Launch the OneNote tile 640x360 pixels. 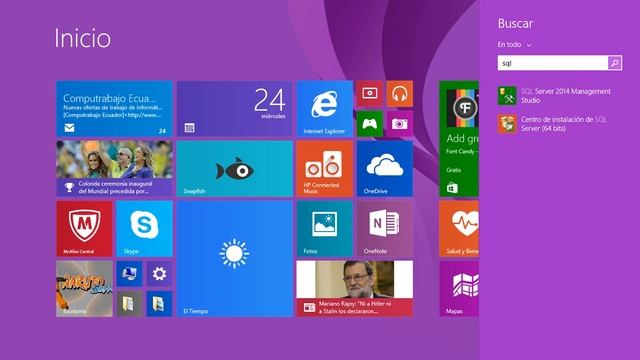(x=384, y=229)
